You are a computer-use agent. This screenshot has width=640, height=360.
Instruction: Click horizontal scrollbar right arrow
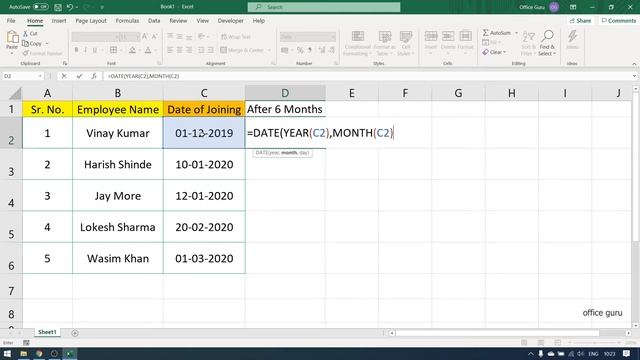(628, 333)
